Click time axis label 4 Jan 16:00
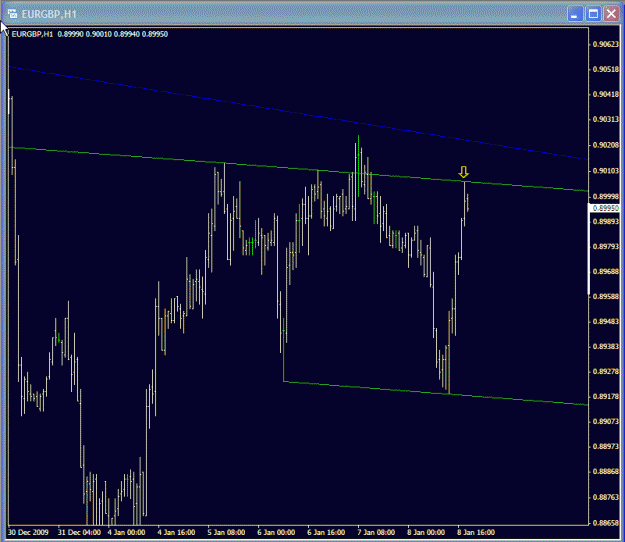 click(x=176, y=532)
